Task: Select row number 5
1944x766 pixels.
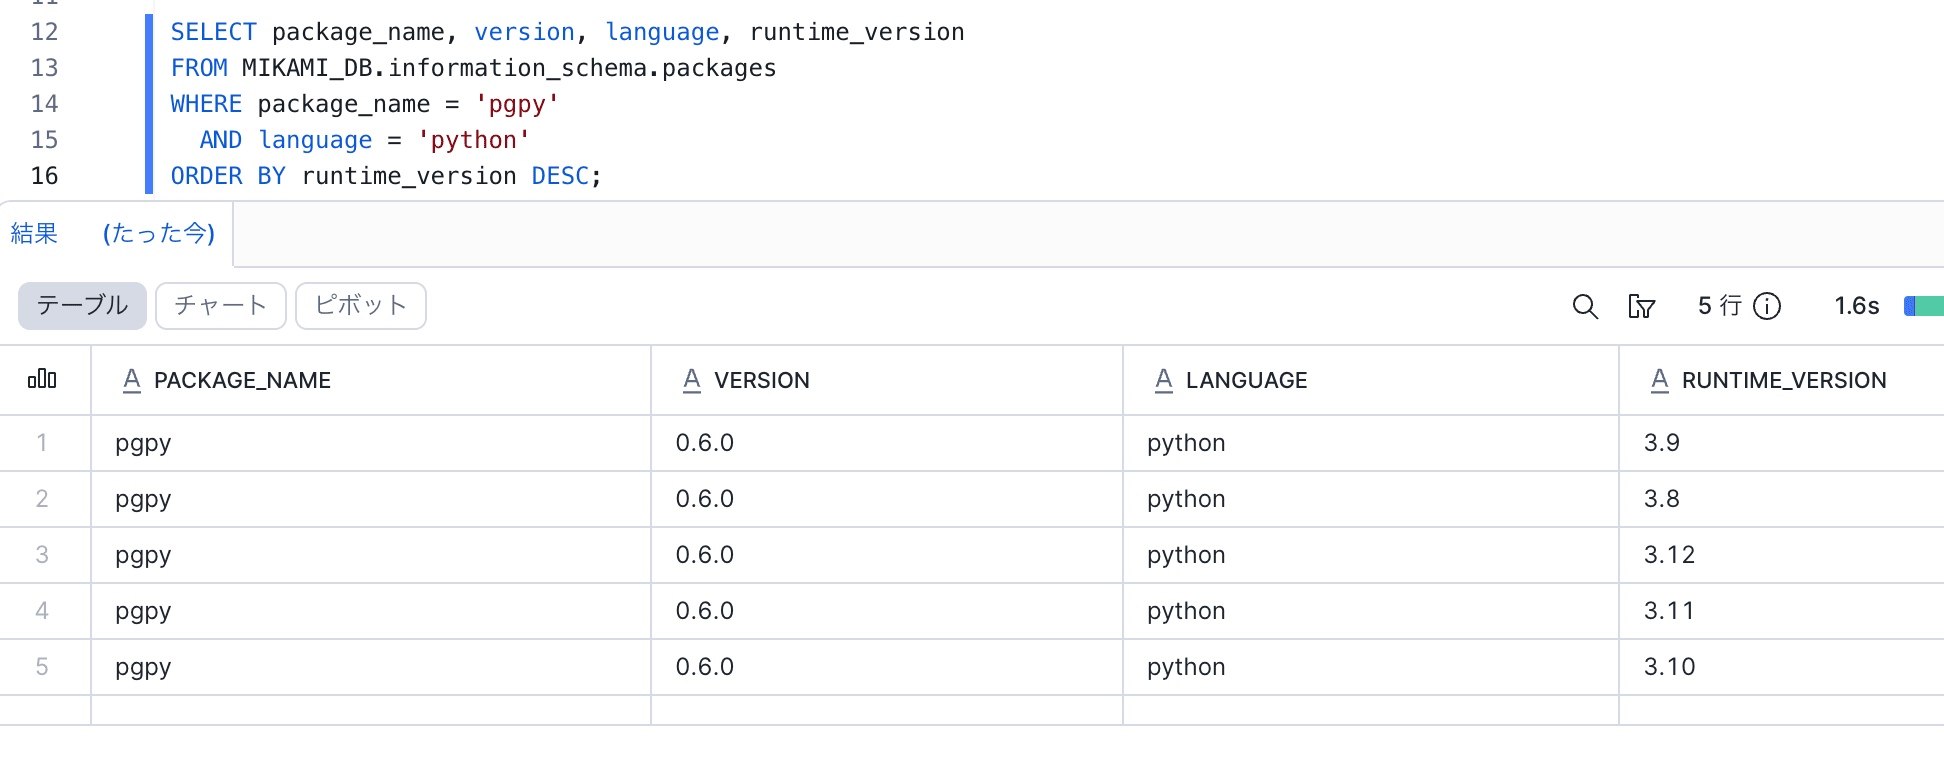Action: 42,667
